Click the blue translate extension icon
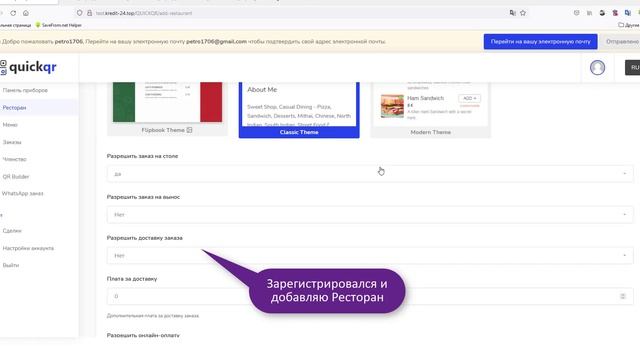Image resolution: width=640 pixels, height=360 pixels. (x=628, y=13)
